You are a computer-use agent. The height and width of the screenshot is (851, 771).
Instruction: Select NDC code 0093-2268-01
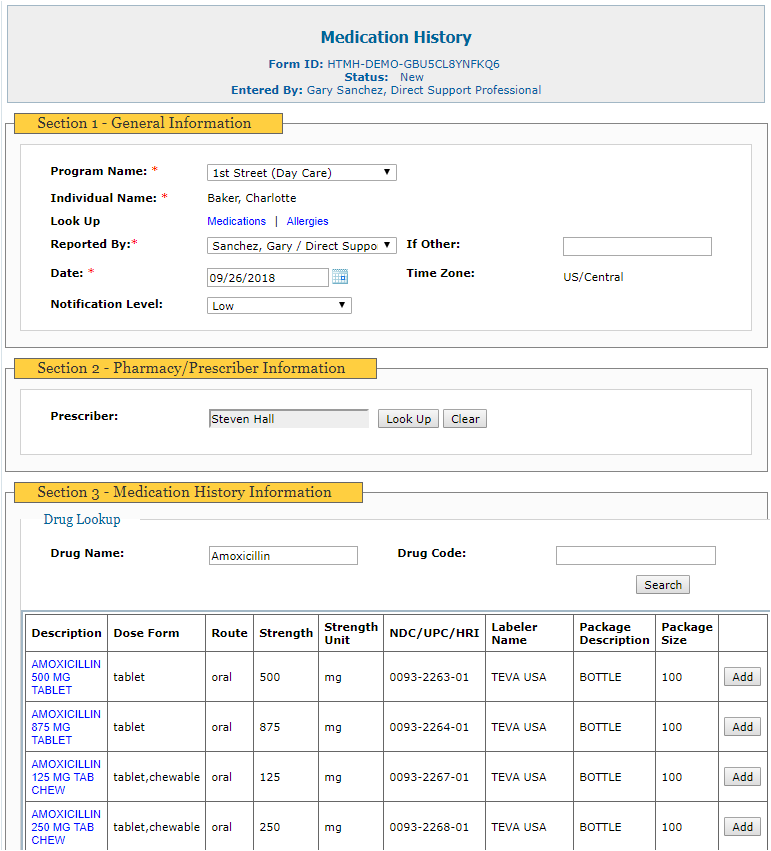[x=429, y=827]
